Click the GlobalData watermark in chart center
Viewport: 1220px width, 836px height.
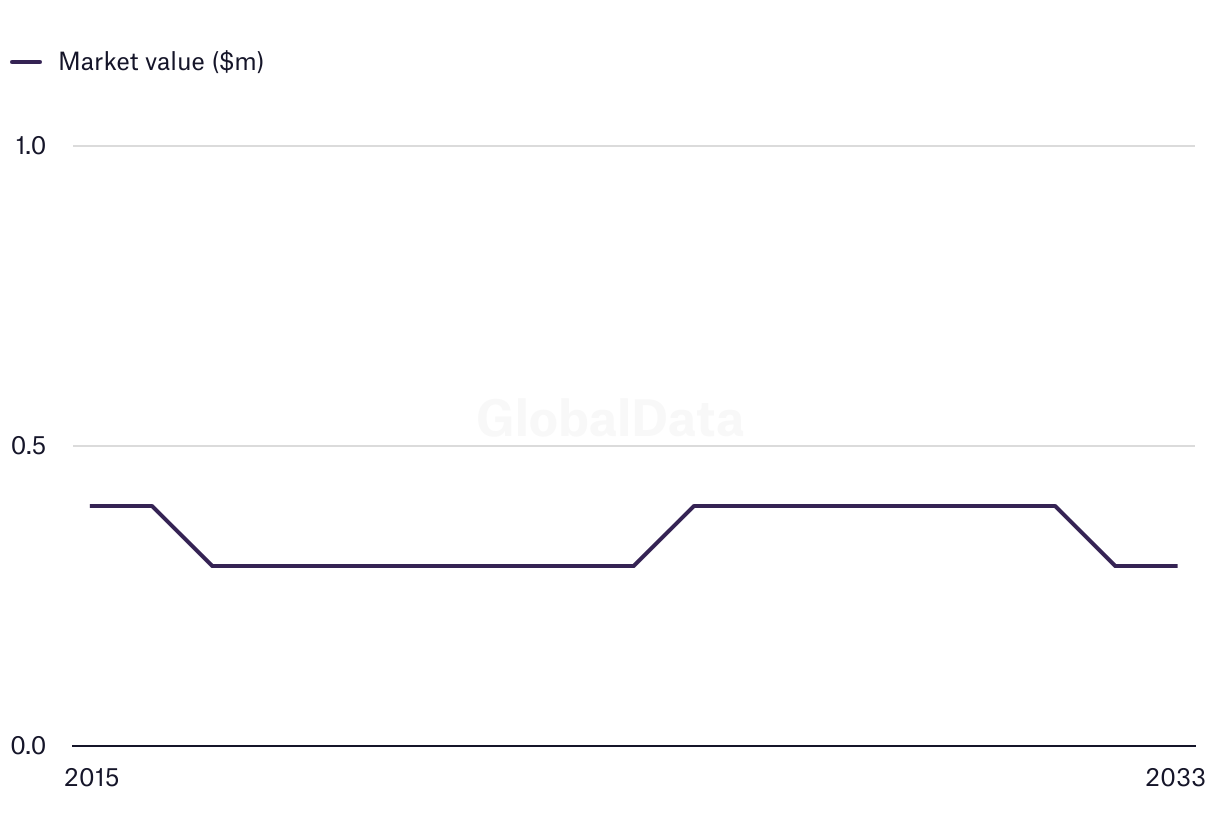click(x=610, y=419)
